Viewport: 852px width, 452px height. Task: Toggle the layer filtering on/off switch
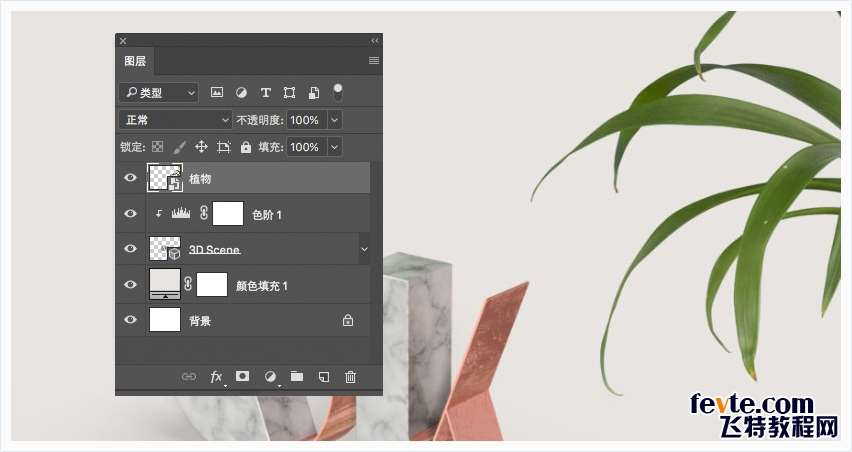click(x=338, y=92)
